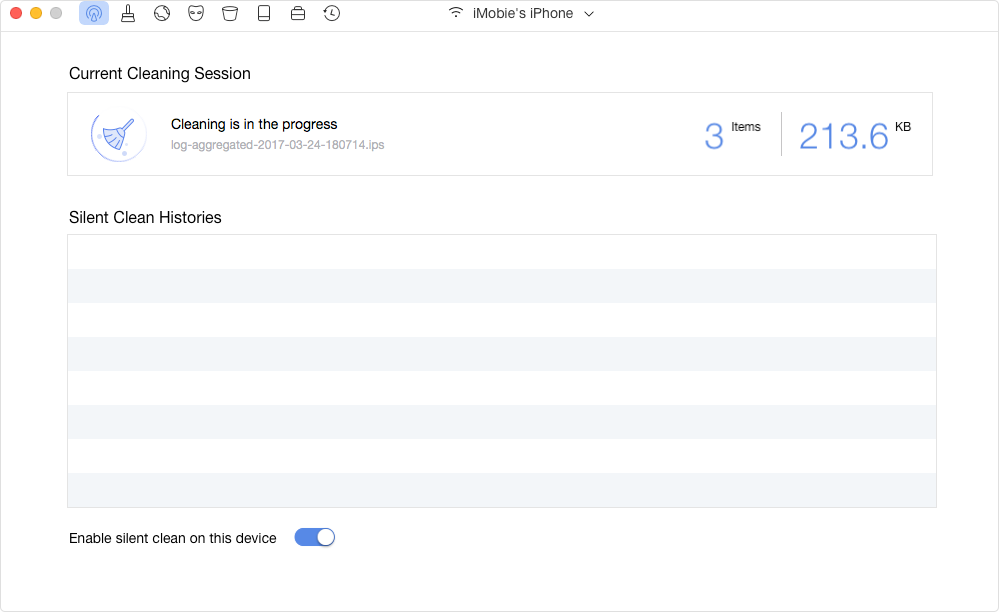The image size is (999, 612).
Task: Open System Clean bucket icon
Action: point(230,14)
